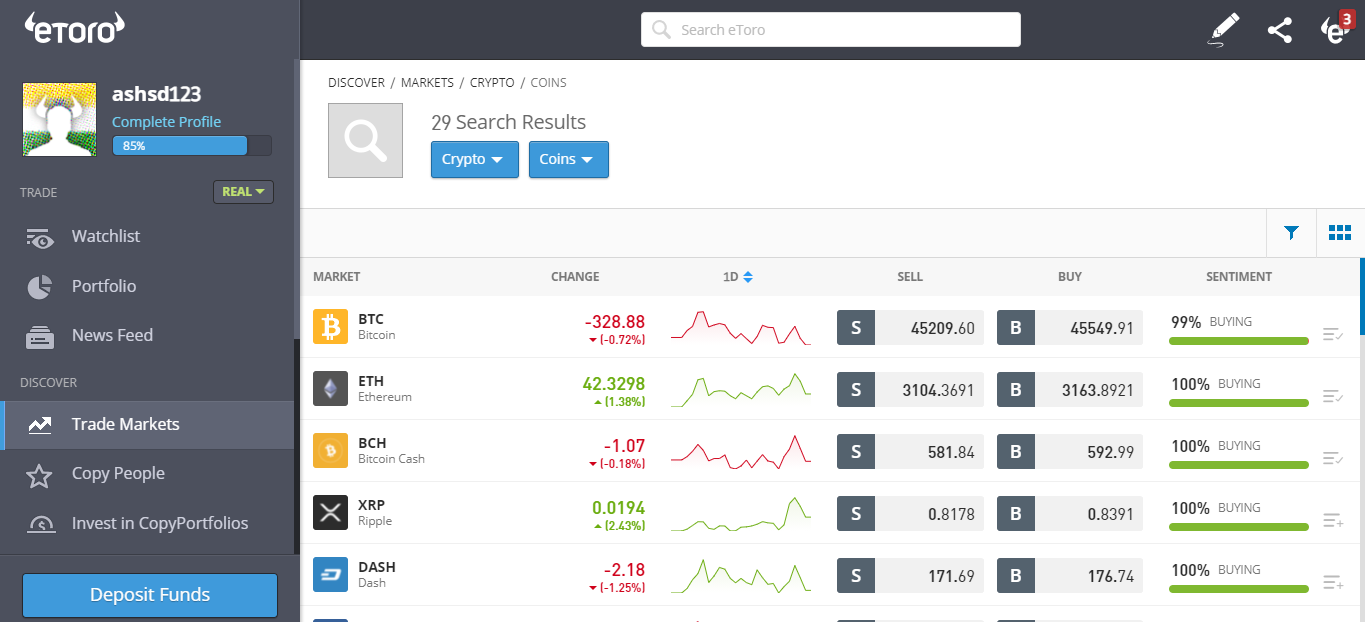Open News Feed in sidebar
Screen dimensions: 1365x622
(147, 335)
